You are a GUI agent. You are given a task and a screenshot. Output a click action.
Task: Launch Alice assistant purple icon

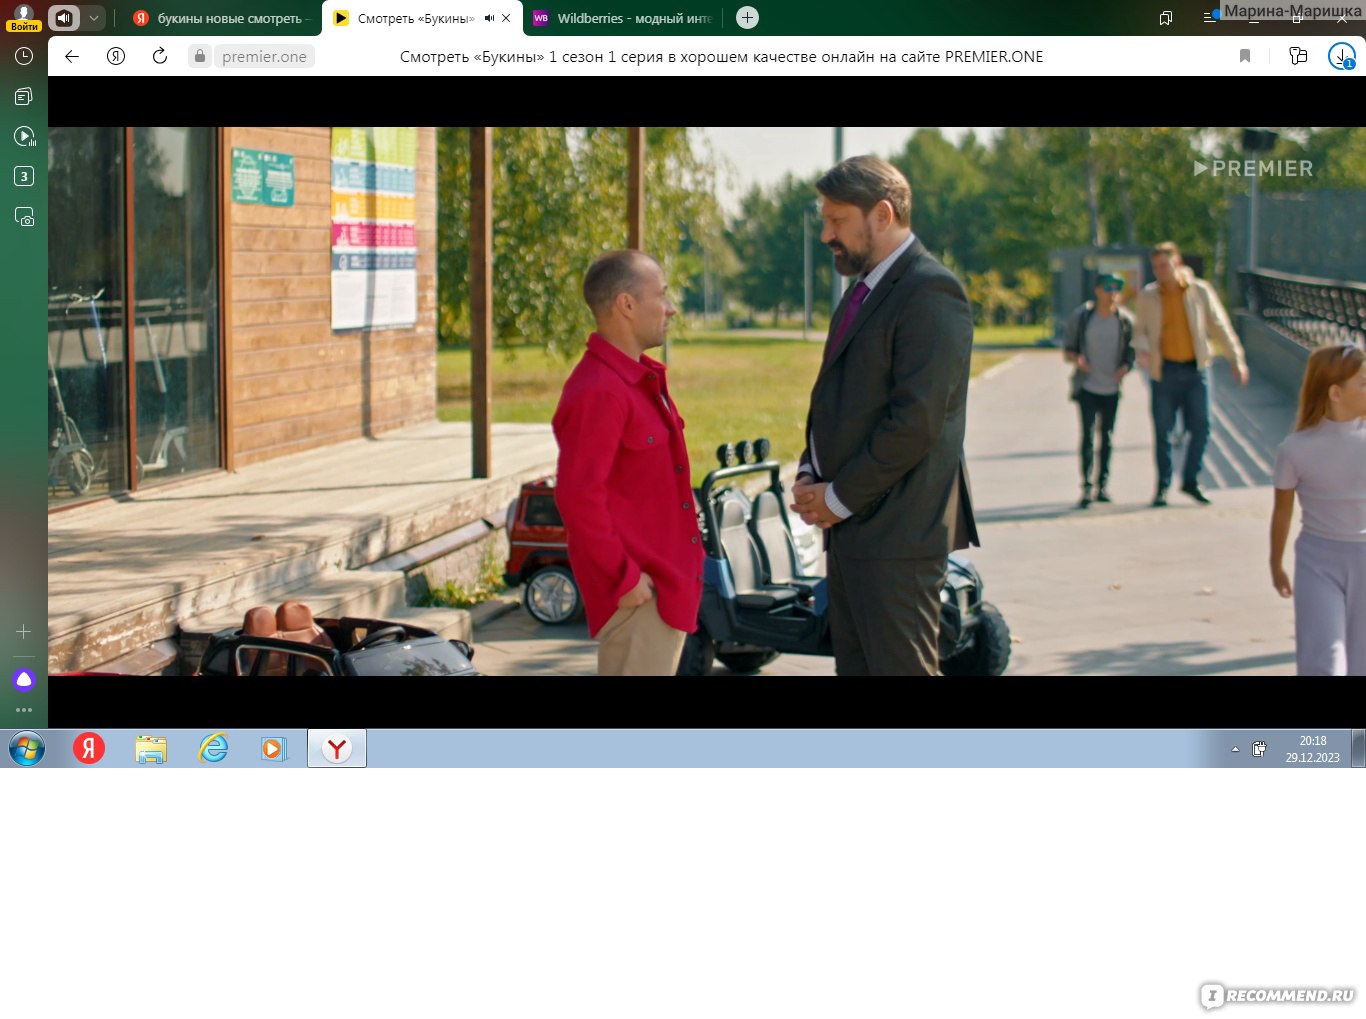pos(24,680)
